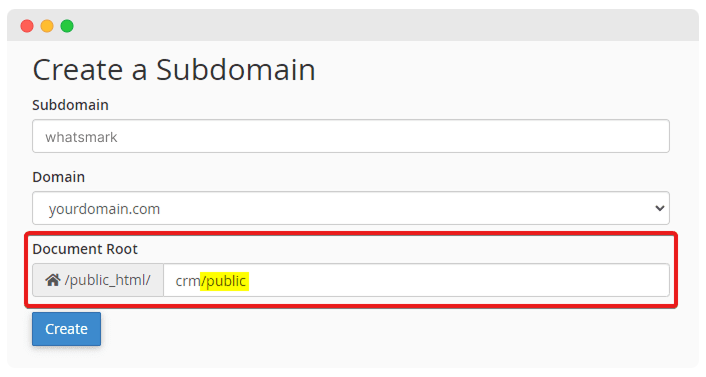706x377 pixels.
Task: Click the /public_html/ path prefix
Action: 108,280
